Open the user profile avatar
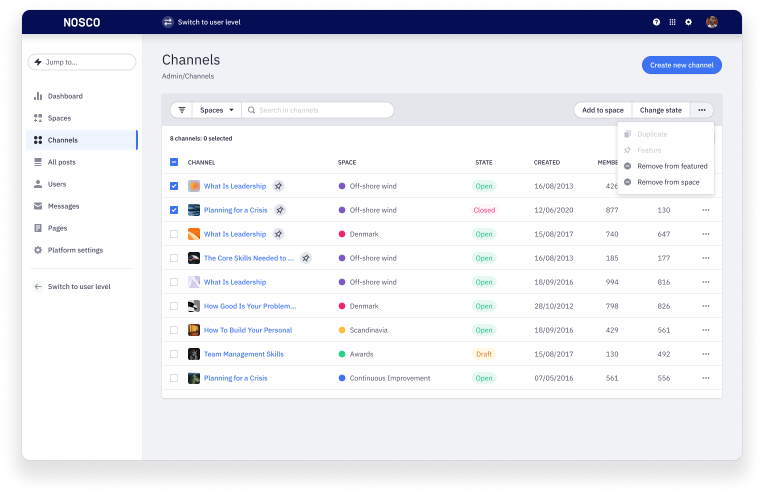Viewport: 764px width, 494px height. tap(712, 22)
